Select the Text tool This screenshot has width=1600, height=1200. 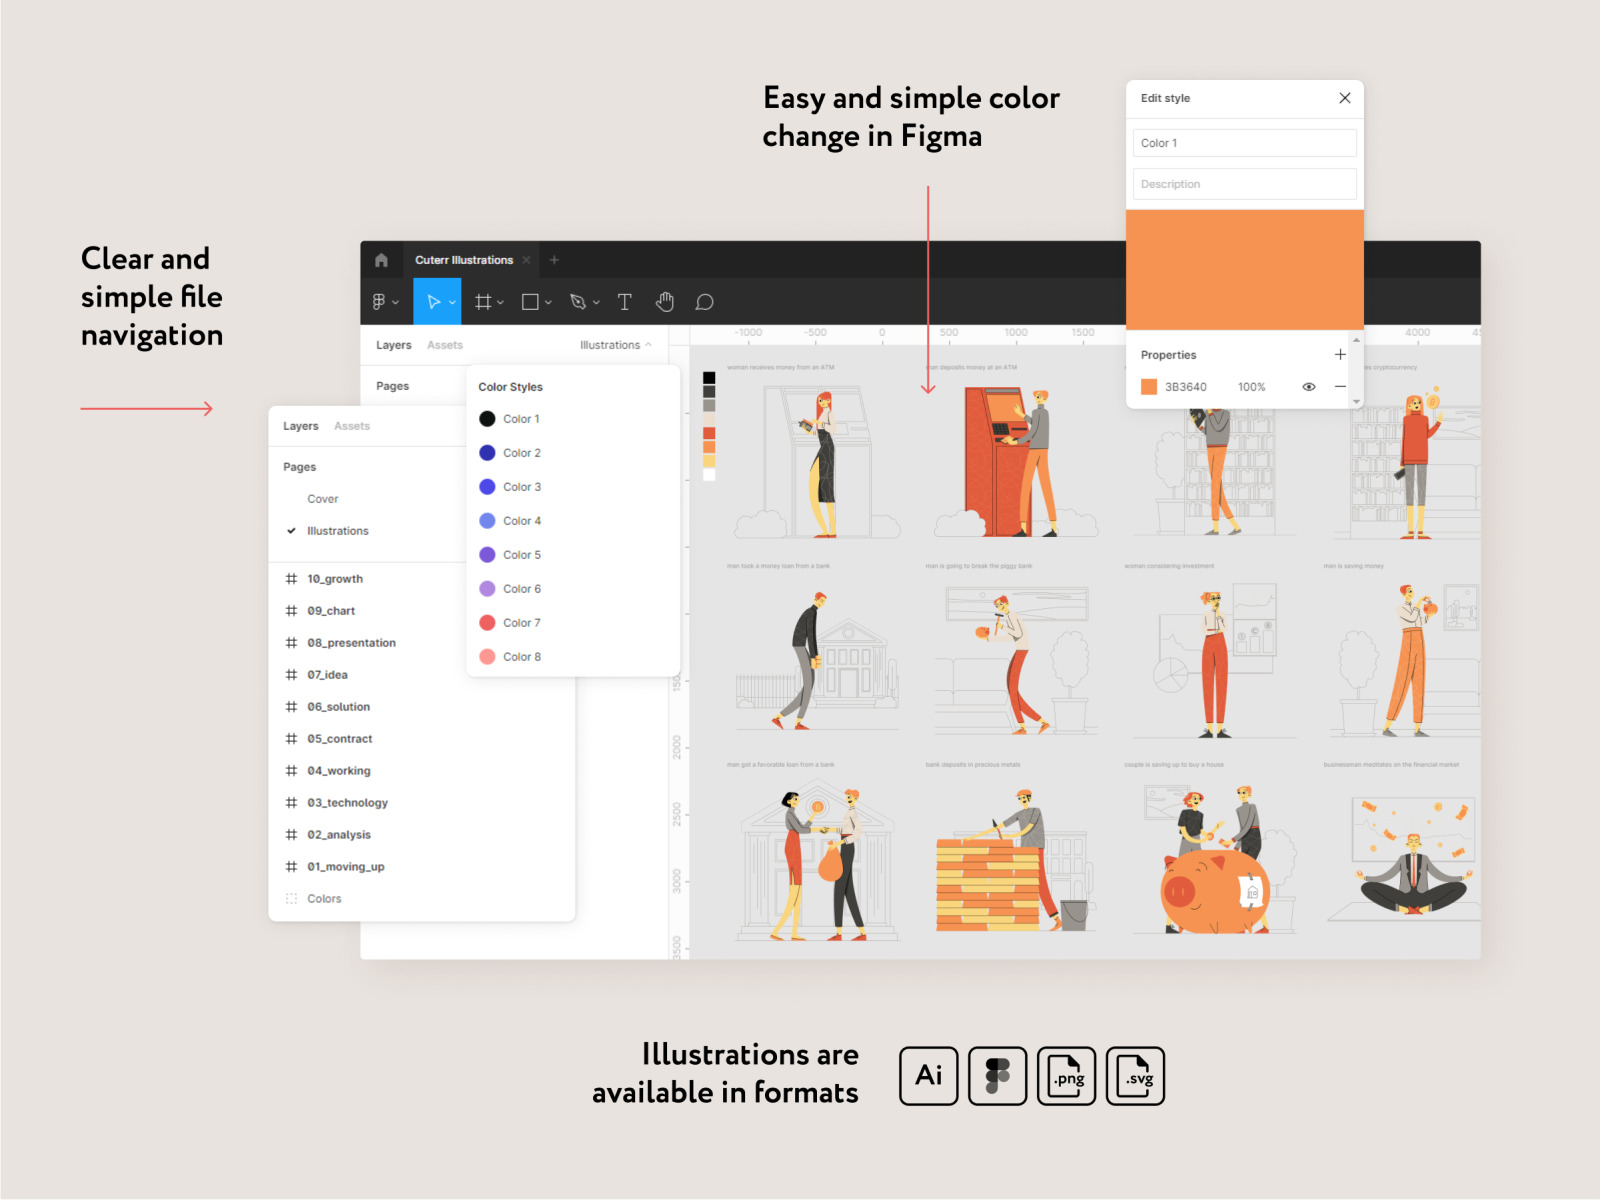(625, 302)
